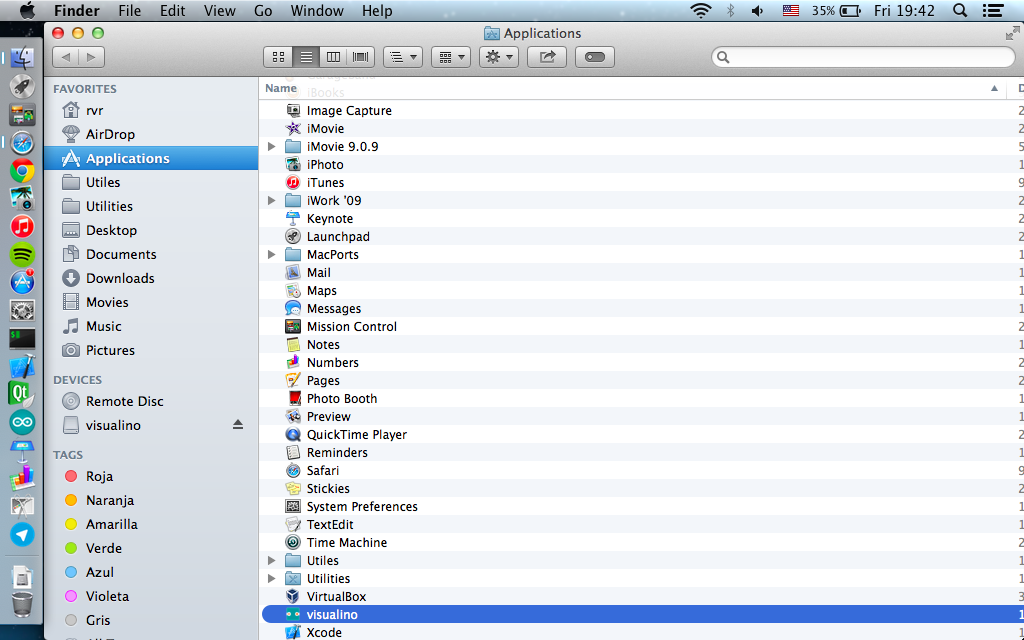Go back with the left arrow button
Image resolution: width=1024 pixels, height=640 pixels.
pyautogui.click(x=65, y=57)
